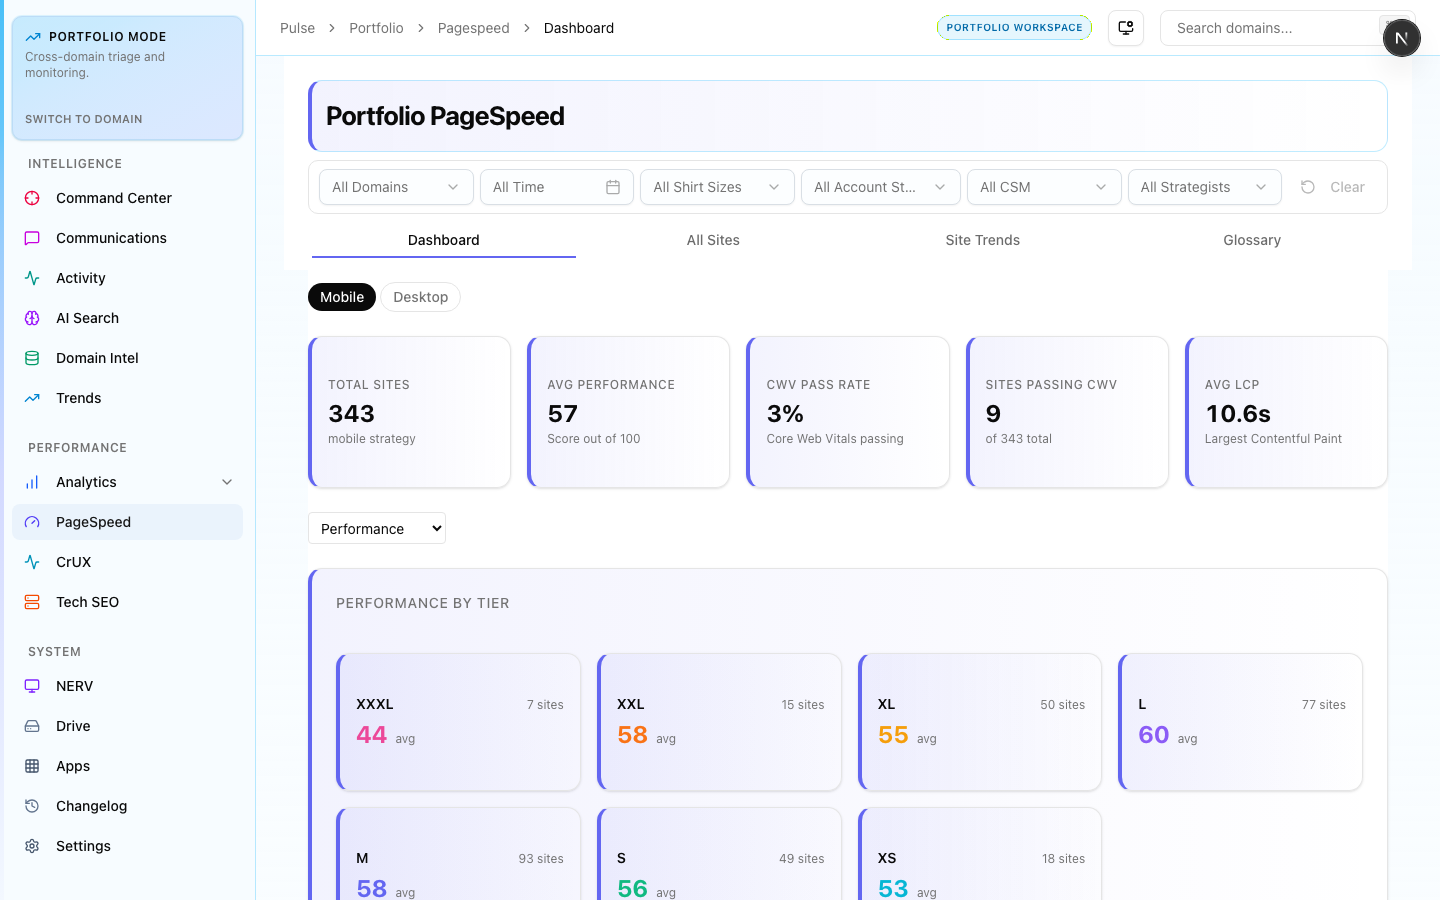Open NERV monitor icon in sidebar
1440x900 pixels.
[32, 686]
